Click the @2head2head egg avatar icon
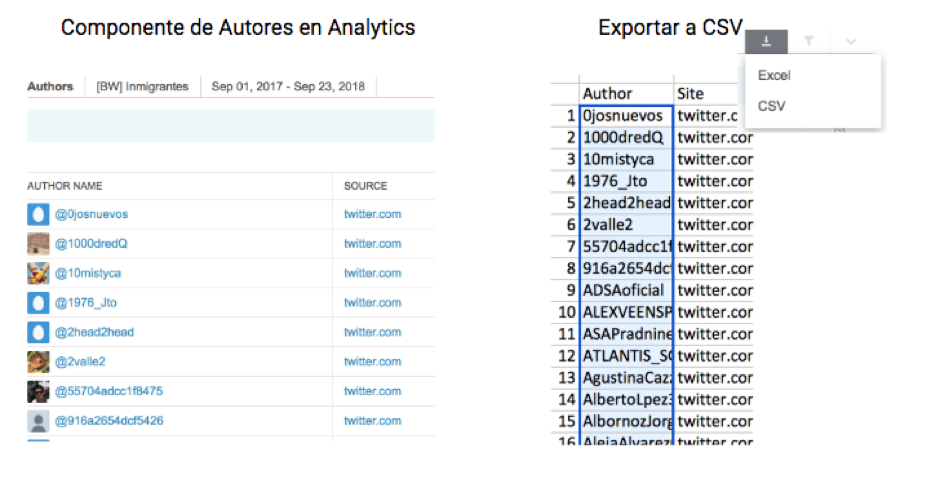939x487 pixels. point(38,332)
